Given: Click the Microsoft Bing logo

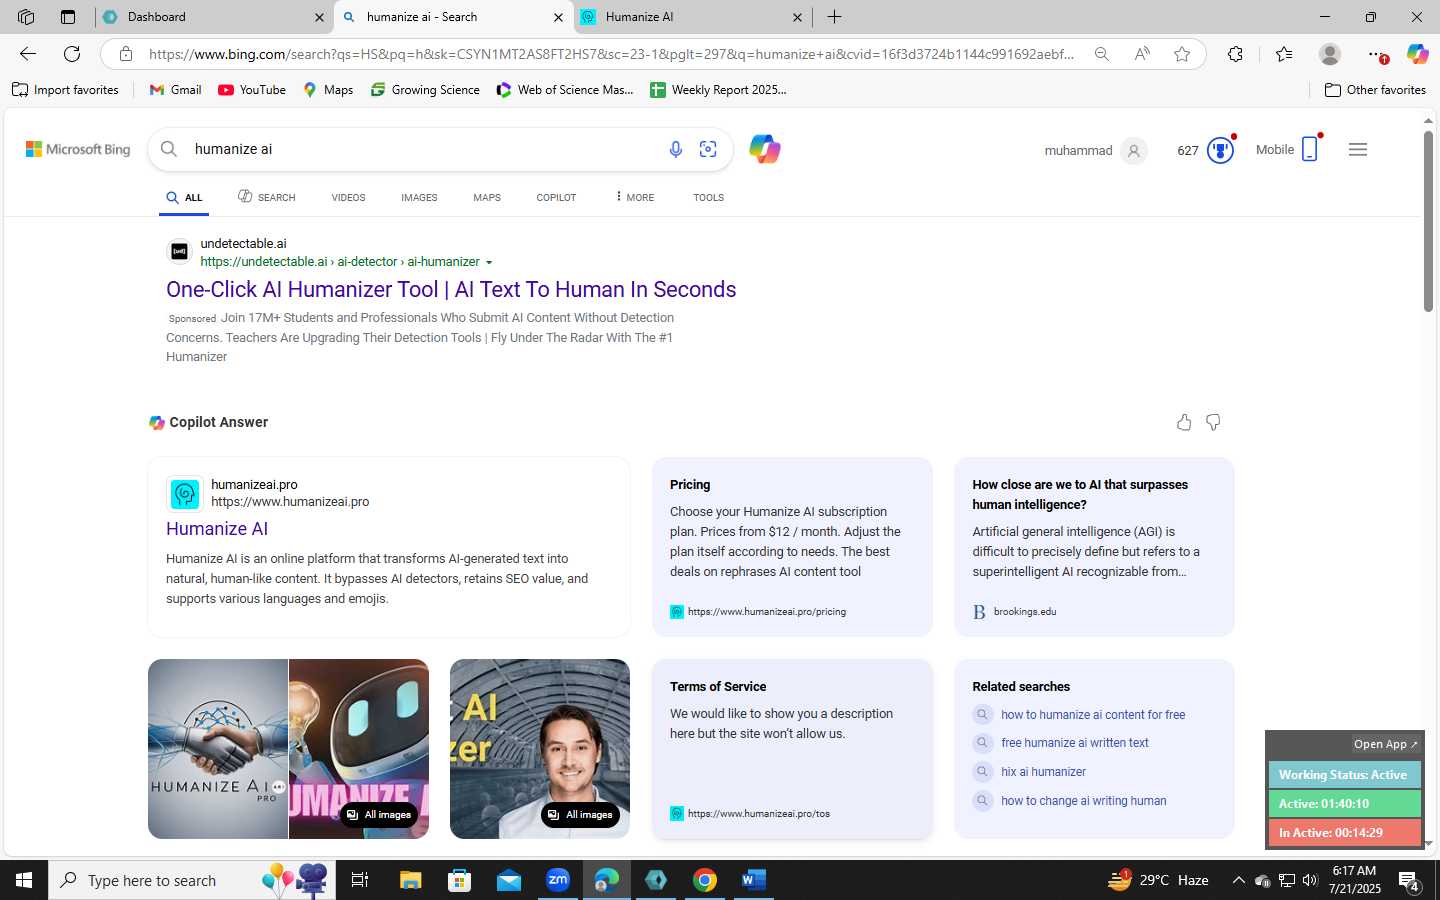Looking at the screenshot, I should coord(78,149).
